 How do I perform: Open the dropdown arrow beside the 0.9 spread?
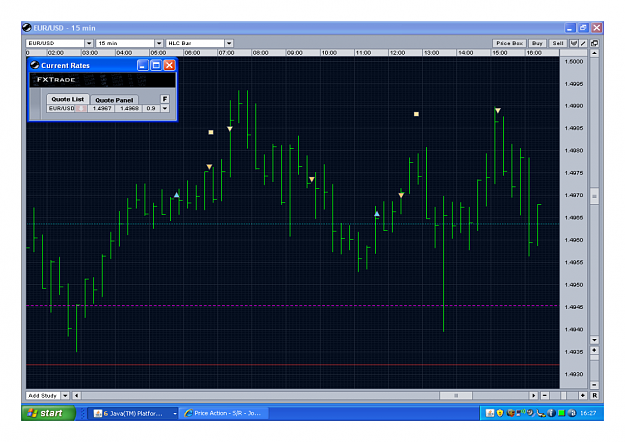[x=165, y=108]
